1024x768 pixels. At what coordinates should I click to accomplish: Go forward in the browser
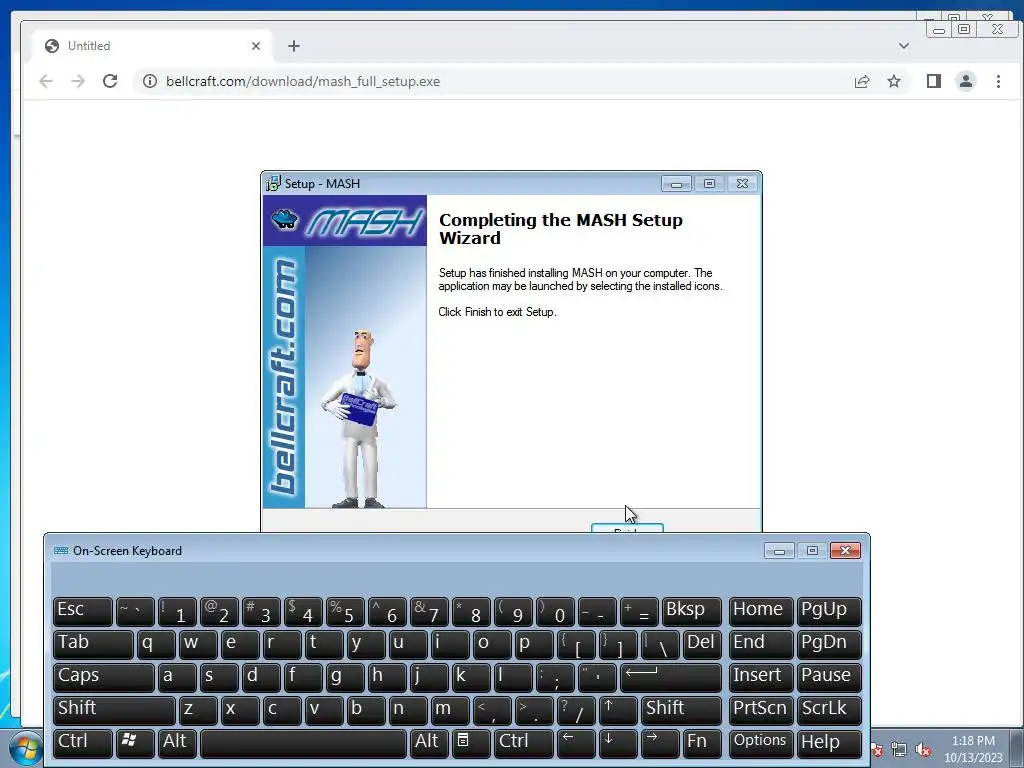[78, 81]
